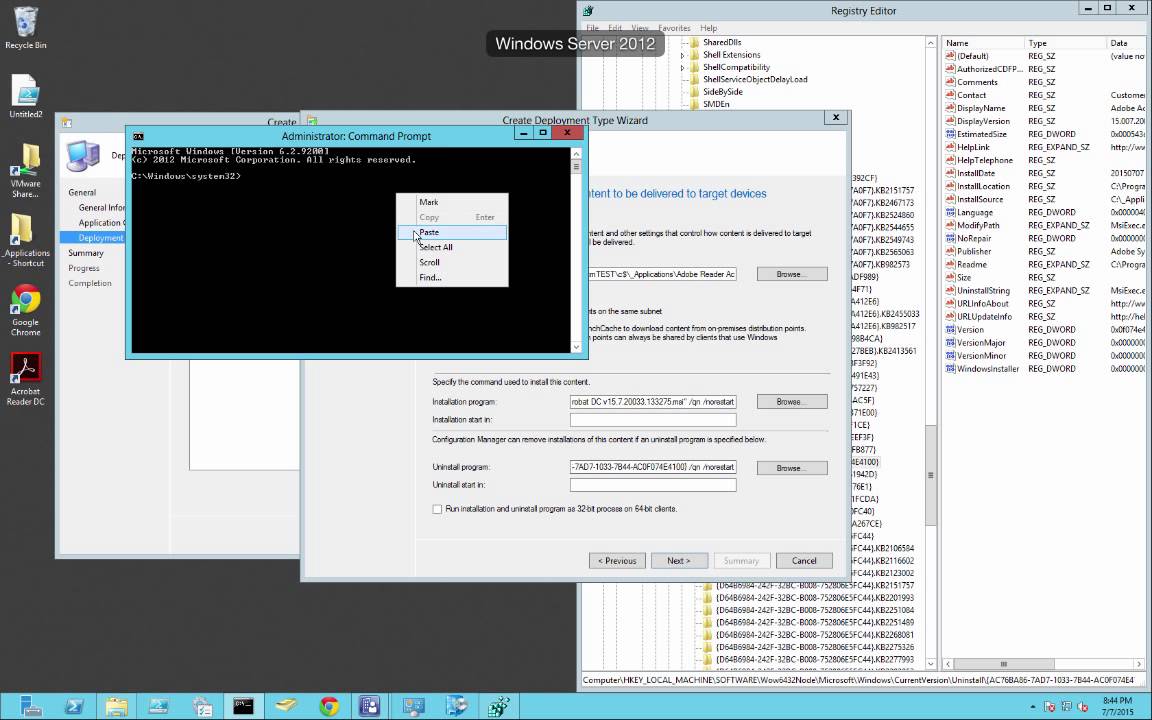Click the Name column header in Registry Editor

point(983,43)
